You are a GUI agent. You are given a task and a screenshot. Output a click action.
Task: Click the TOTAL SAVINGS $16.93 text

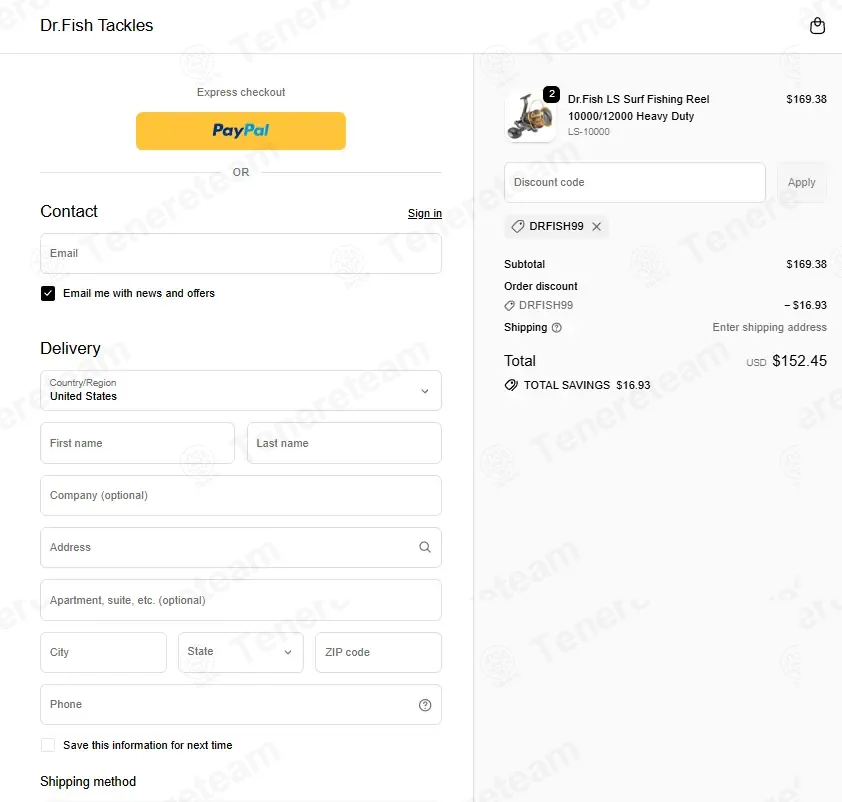coord(586,385)
